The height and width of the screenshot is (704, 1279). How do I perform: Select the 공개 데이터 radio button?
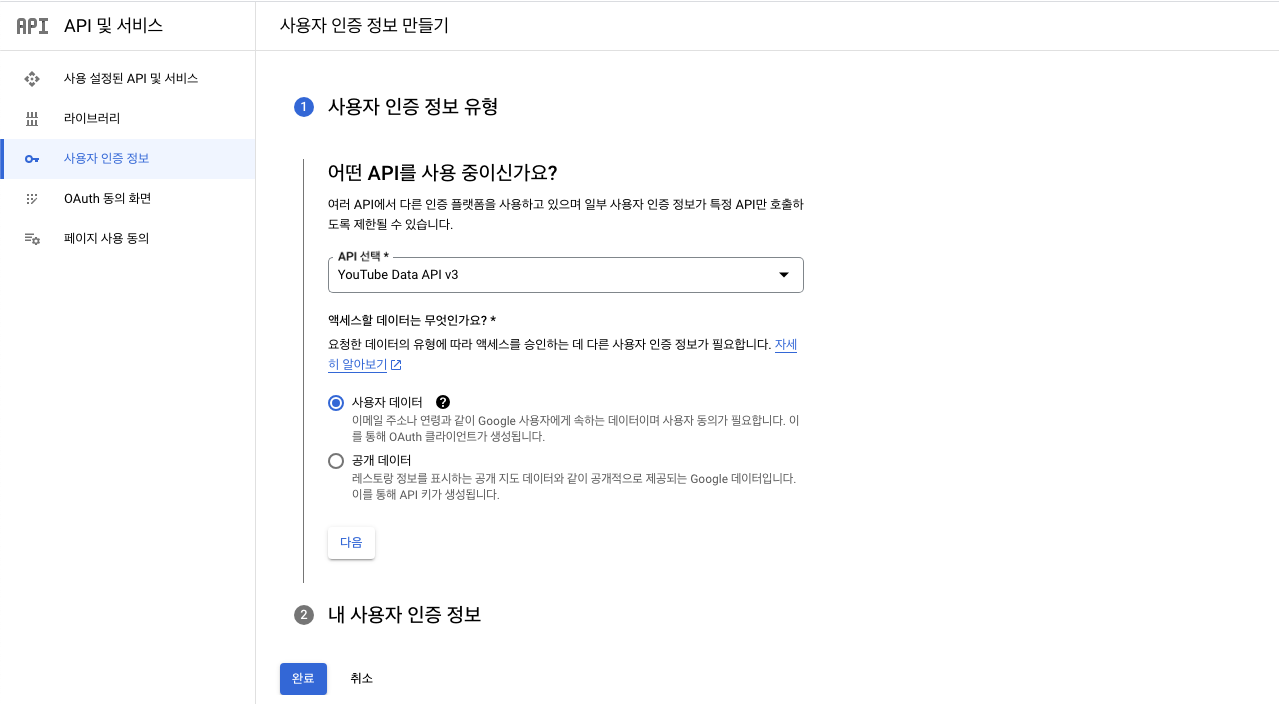coord(336,461)
